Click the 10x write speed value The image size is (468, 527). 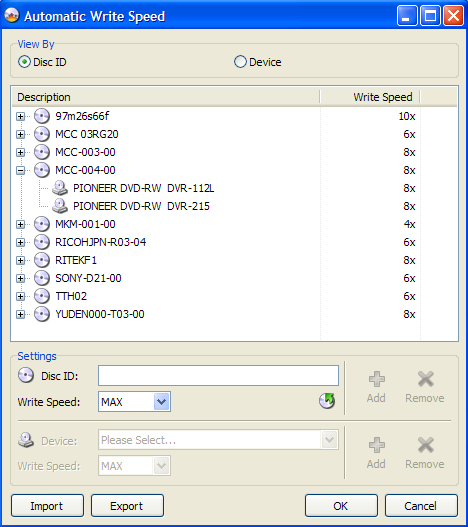(x=407, y=116)
